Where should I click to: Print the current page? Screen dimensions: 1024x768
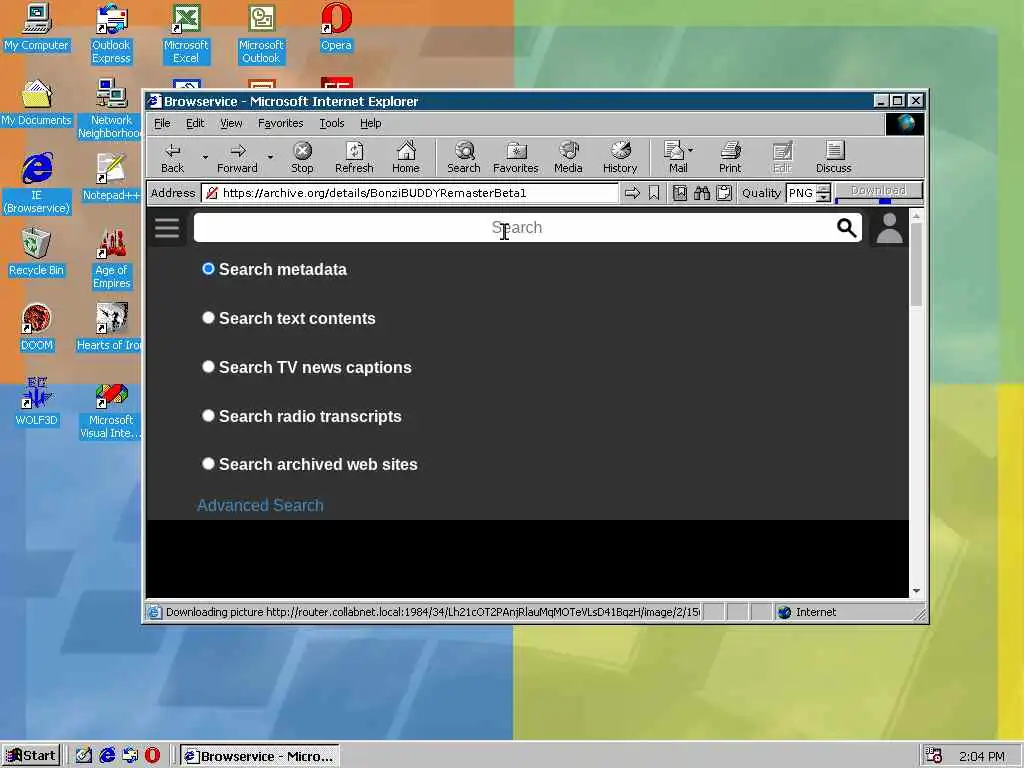click(x=730, y=158)
